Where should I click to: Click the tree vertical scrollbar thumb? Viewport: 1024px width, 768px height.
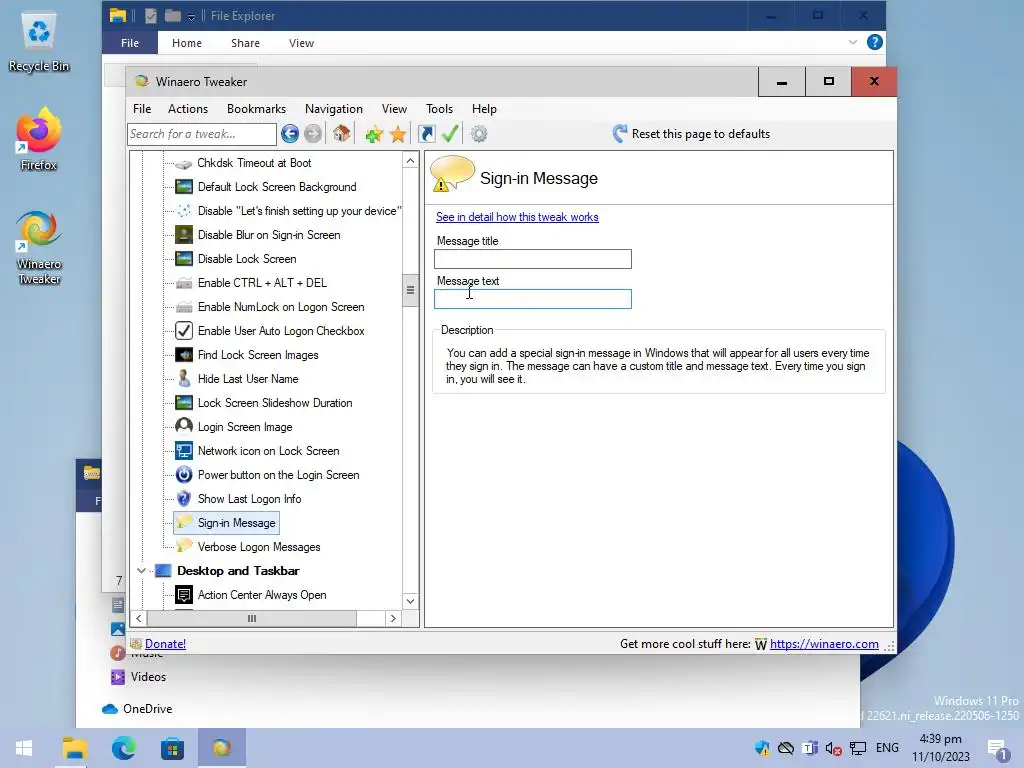click(410, 290)
